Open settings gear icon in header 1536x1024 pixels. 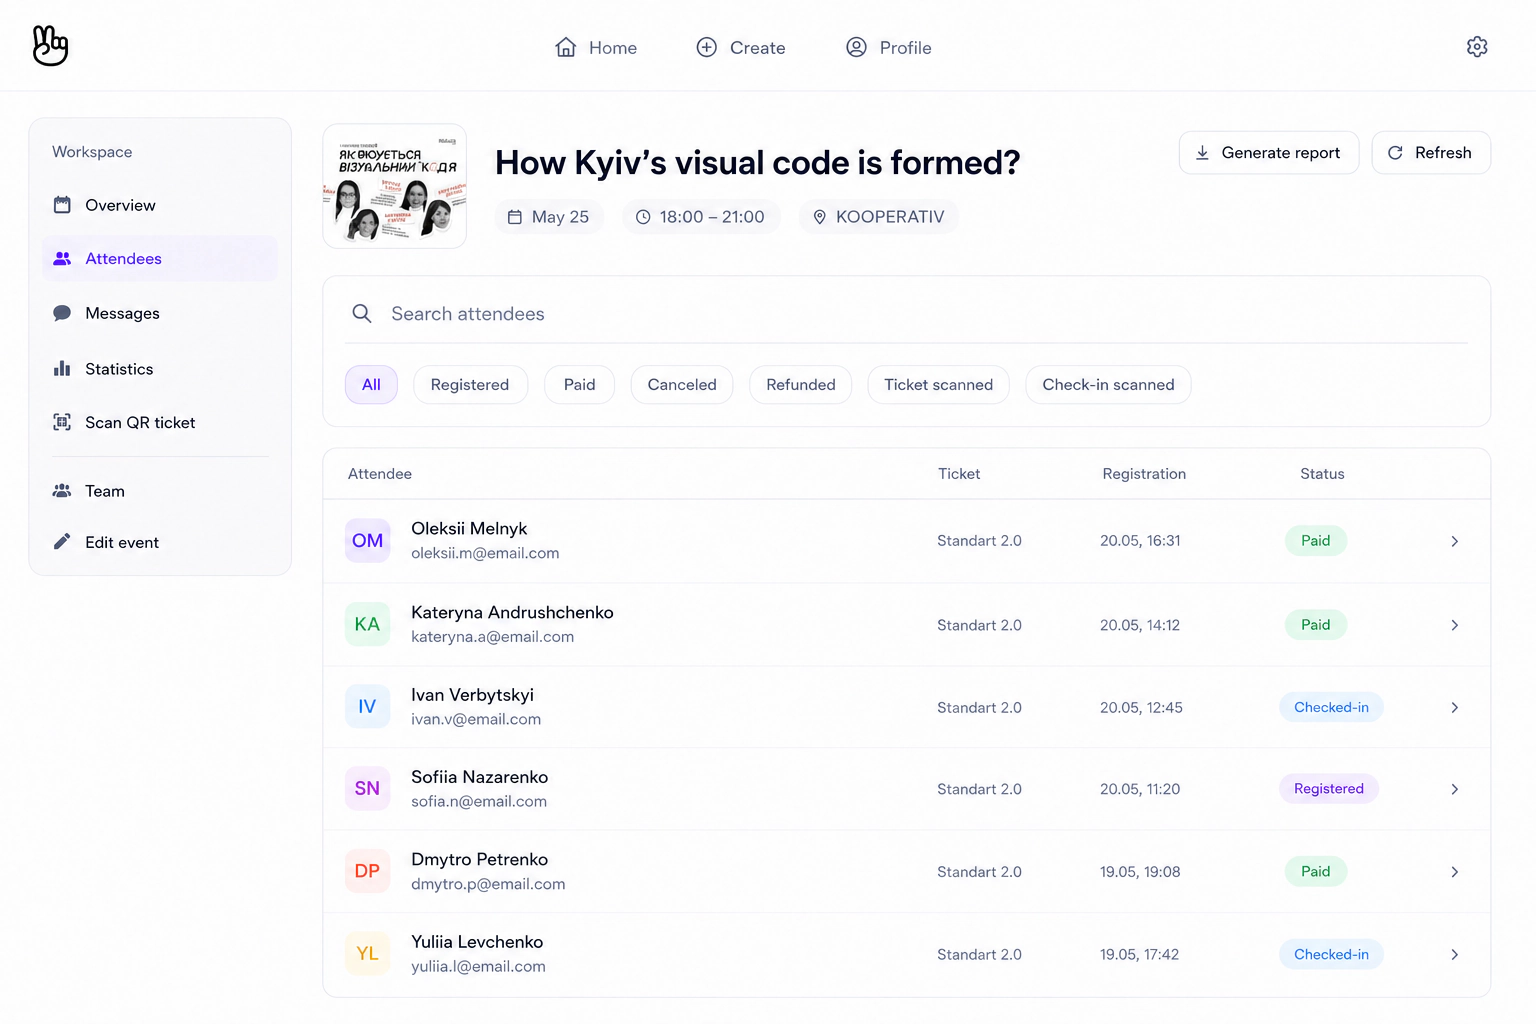click(x=1477, y=47)
